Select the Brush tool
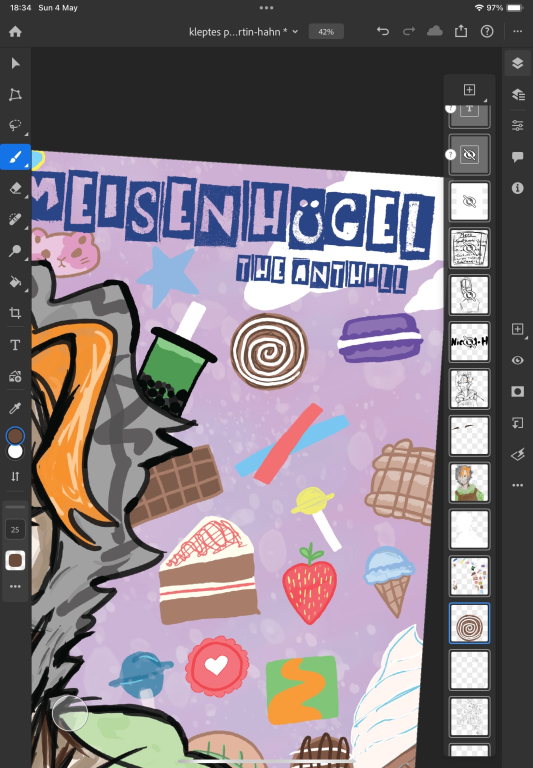533x768 pixels. point(15,157)
